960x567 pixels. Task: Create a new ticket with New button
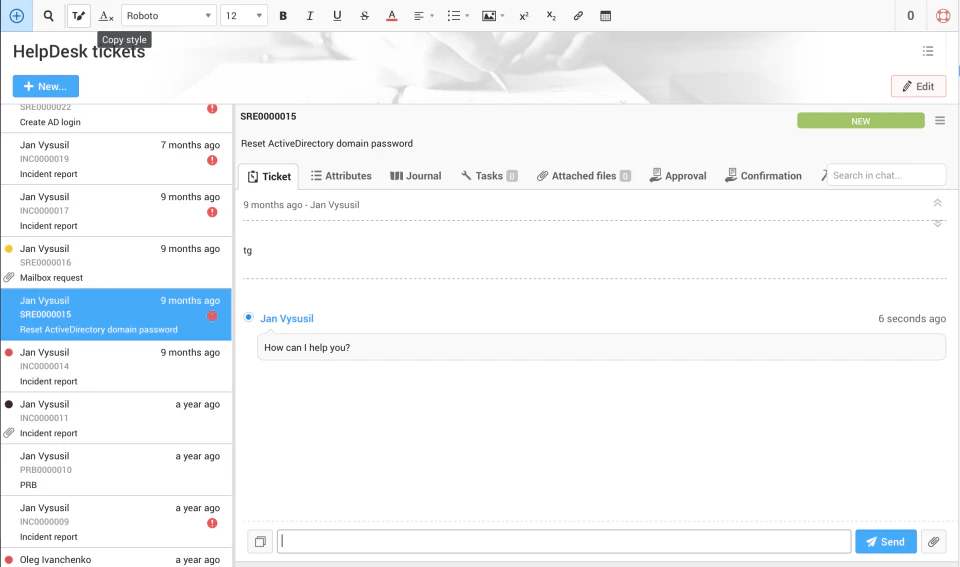(x=46, y=86)
